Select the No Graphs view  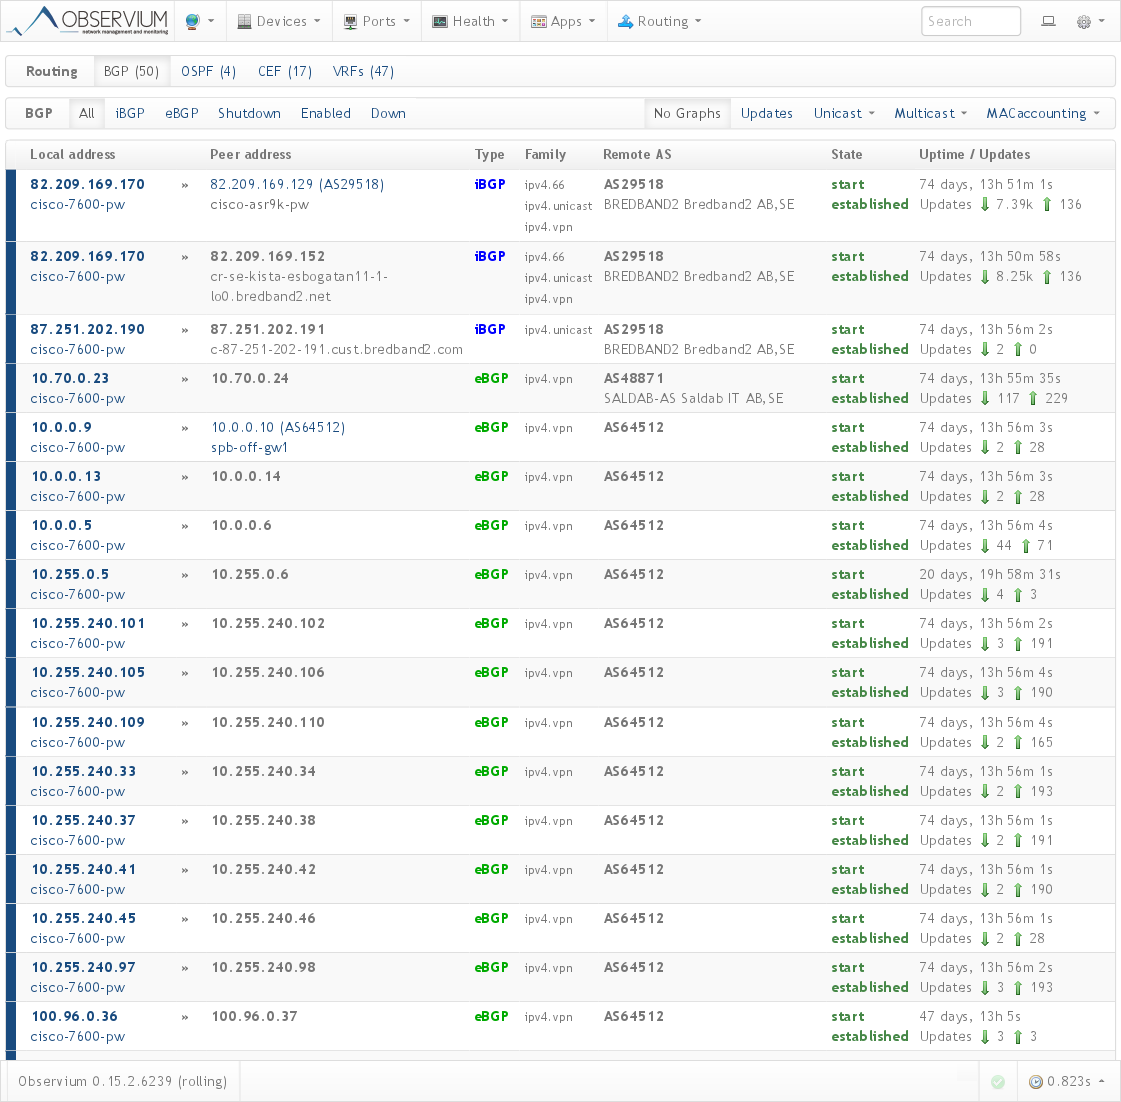(x=687, y=113)
